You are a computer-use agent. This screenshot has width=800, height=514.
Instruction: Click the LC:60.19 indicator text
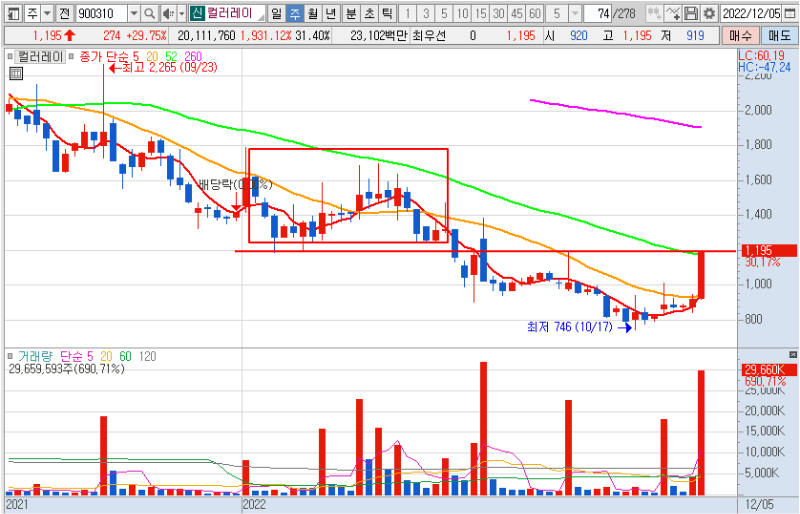point(761,56)
